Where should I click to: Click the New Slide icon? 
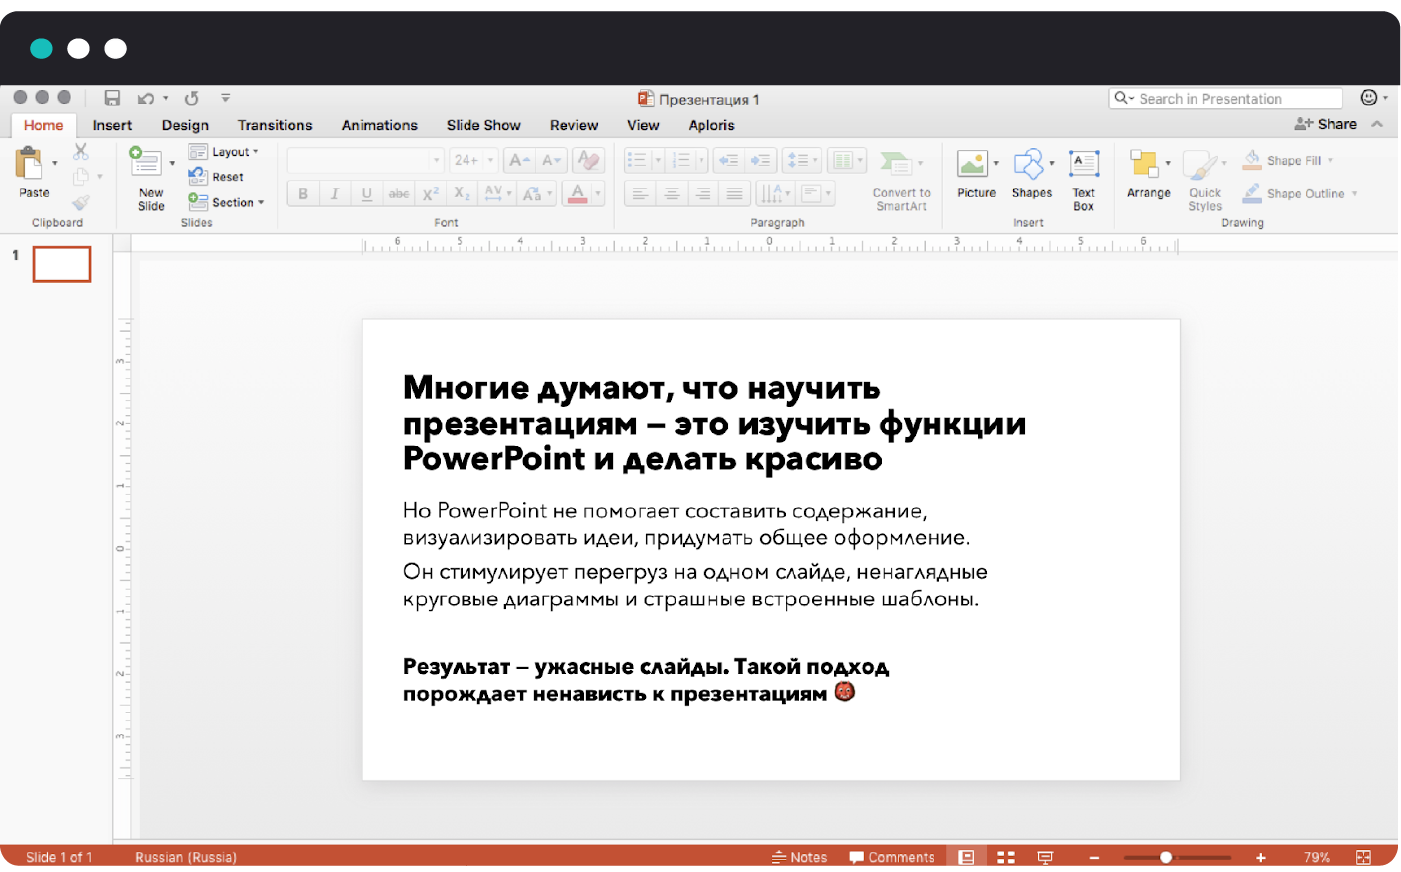pos(146,163)
